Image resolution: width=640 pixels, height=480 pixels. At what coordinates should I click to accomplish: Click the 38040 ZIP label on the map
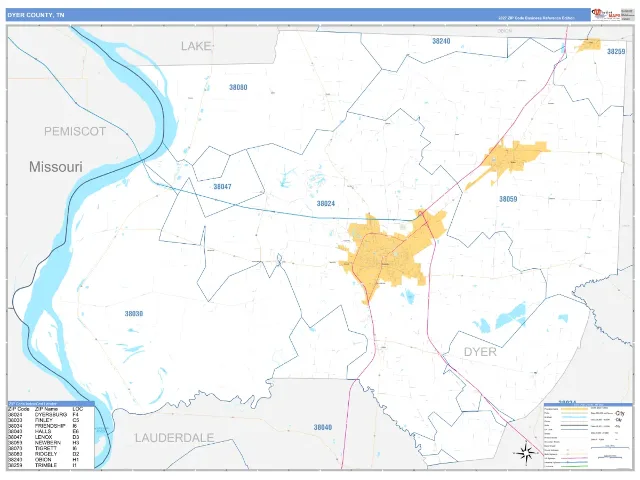coord(323,427)
